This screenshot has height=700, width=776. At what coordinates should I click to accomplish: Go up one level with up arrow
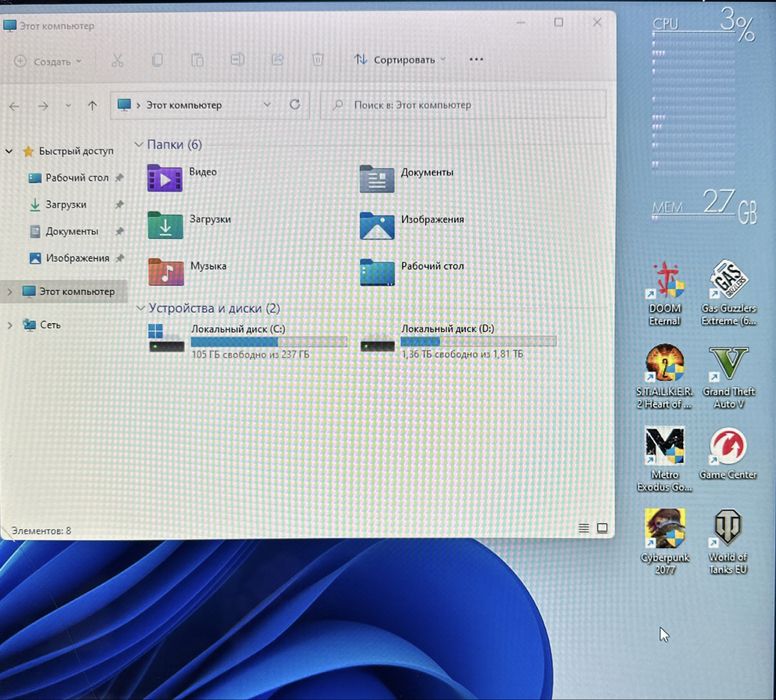(93, 105)
